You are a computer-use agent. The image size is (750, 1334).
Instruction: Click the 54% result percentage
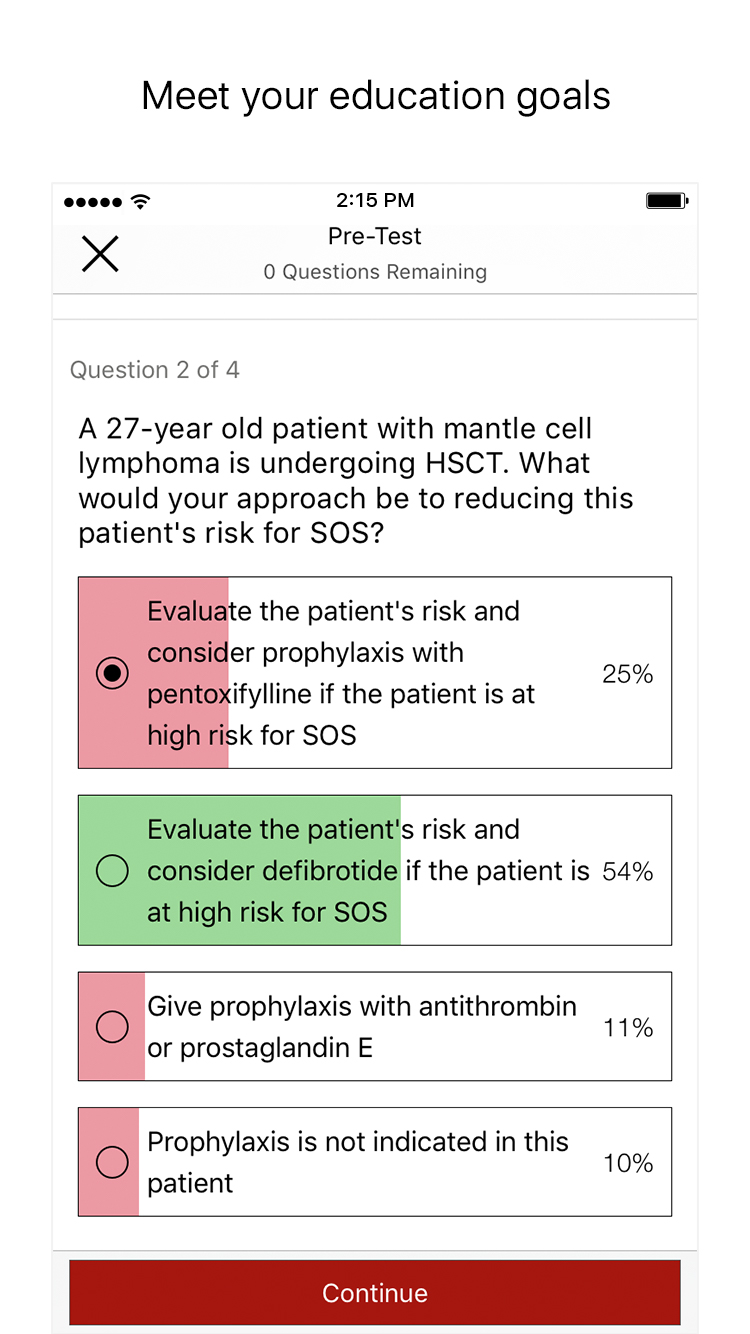pyautogui.click(x=627, y=872)
